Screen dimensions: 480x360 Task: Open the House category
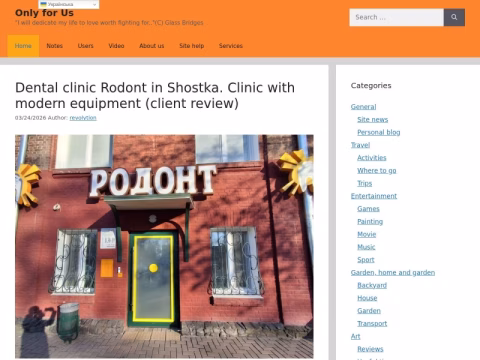click(367, 298)
